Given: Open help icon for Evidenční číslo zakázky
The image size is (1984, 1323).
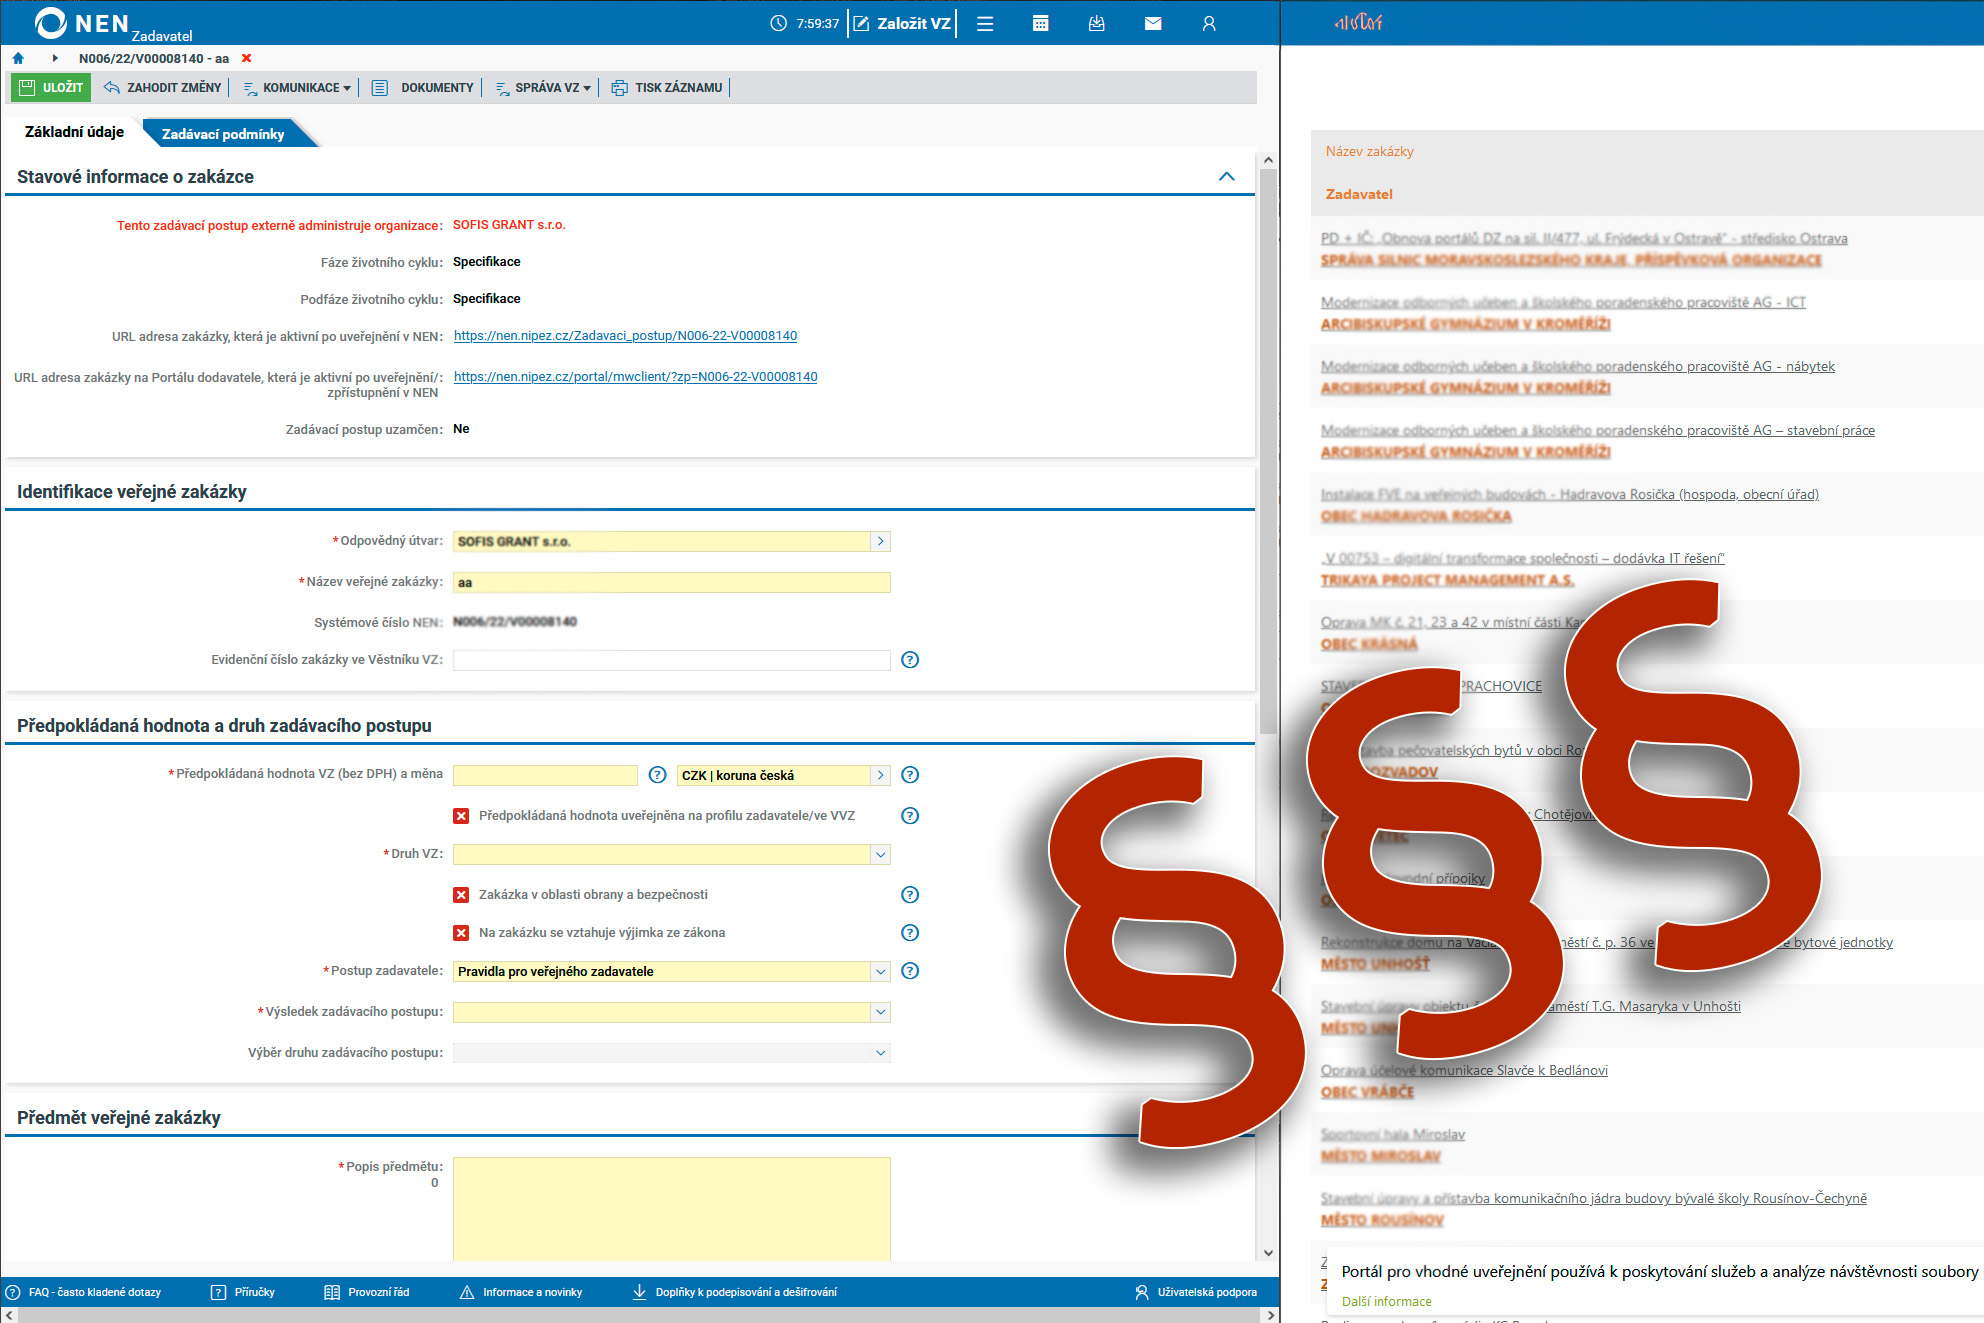Looking at the screenshot, I should pos(910,660).
